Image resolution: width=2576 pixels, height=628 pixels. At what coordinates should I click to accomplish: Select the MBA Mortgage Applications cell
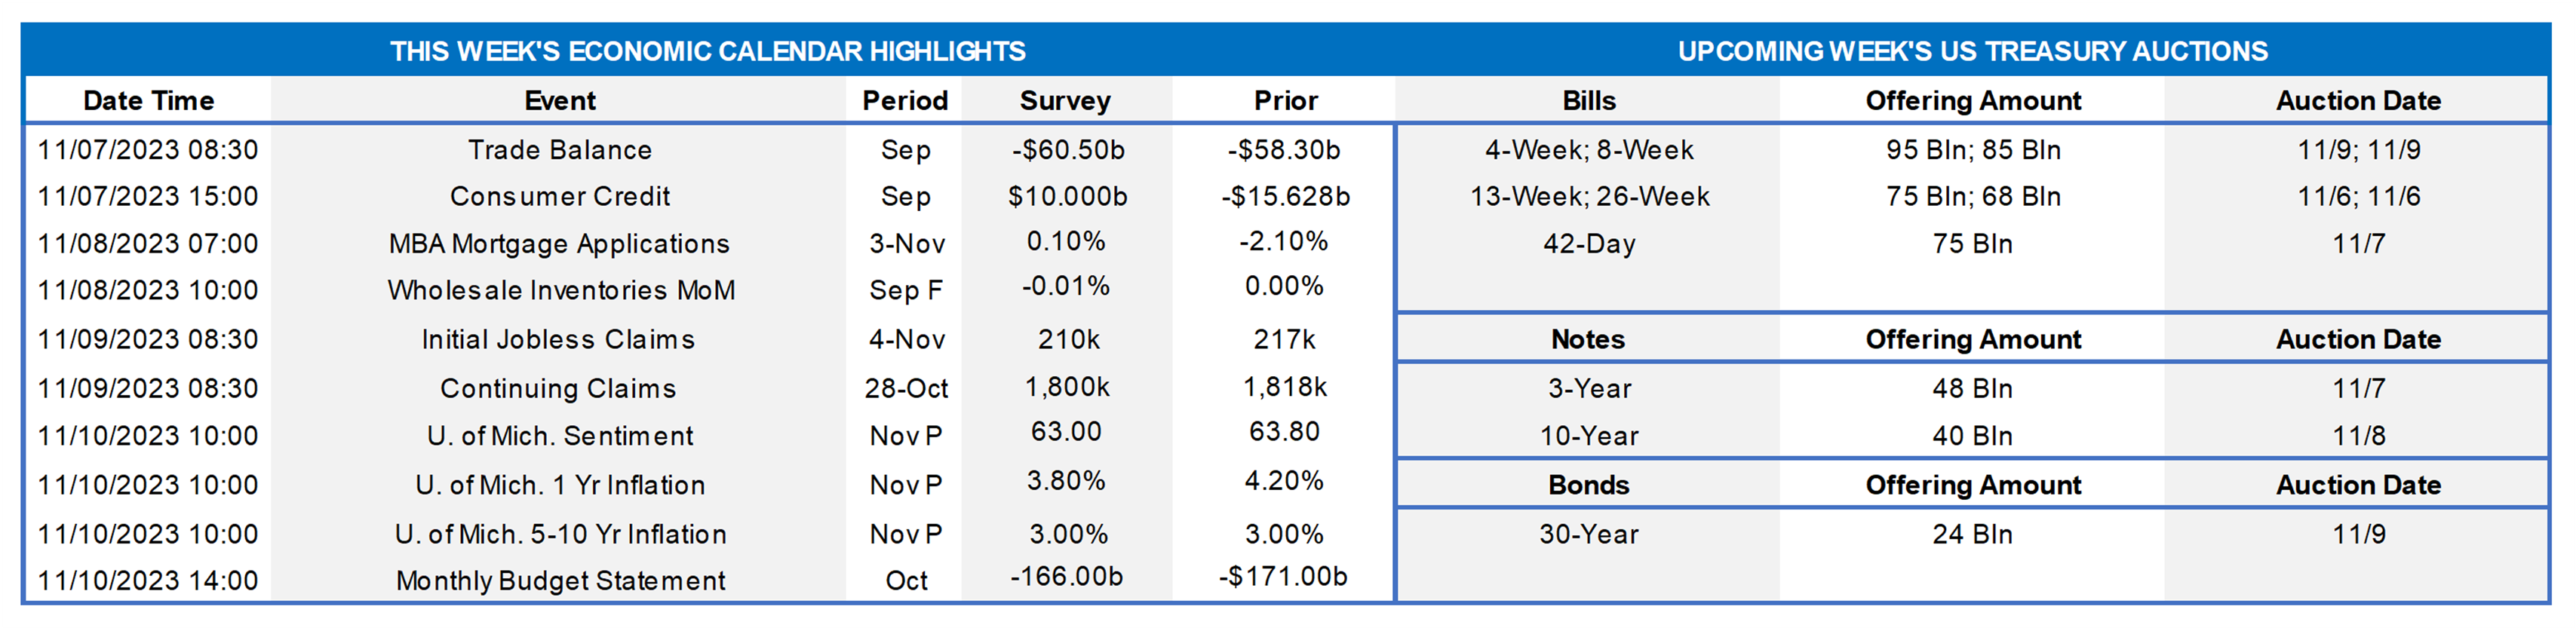tap(559, 243)
